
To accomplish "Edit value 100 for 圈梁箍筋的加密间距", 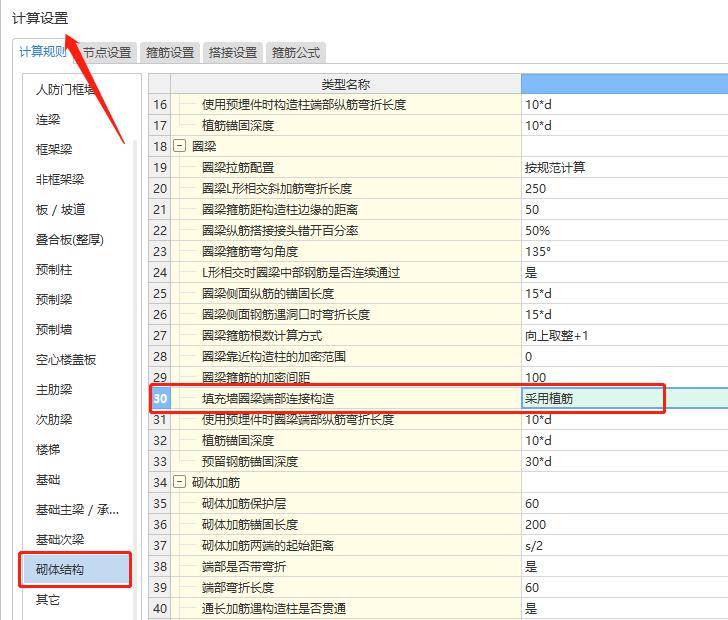I will pyautogui.click(x=624, y=377).
